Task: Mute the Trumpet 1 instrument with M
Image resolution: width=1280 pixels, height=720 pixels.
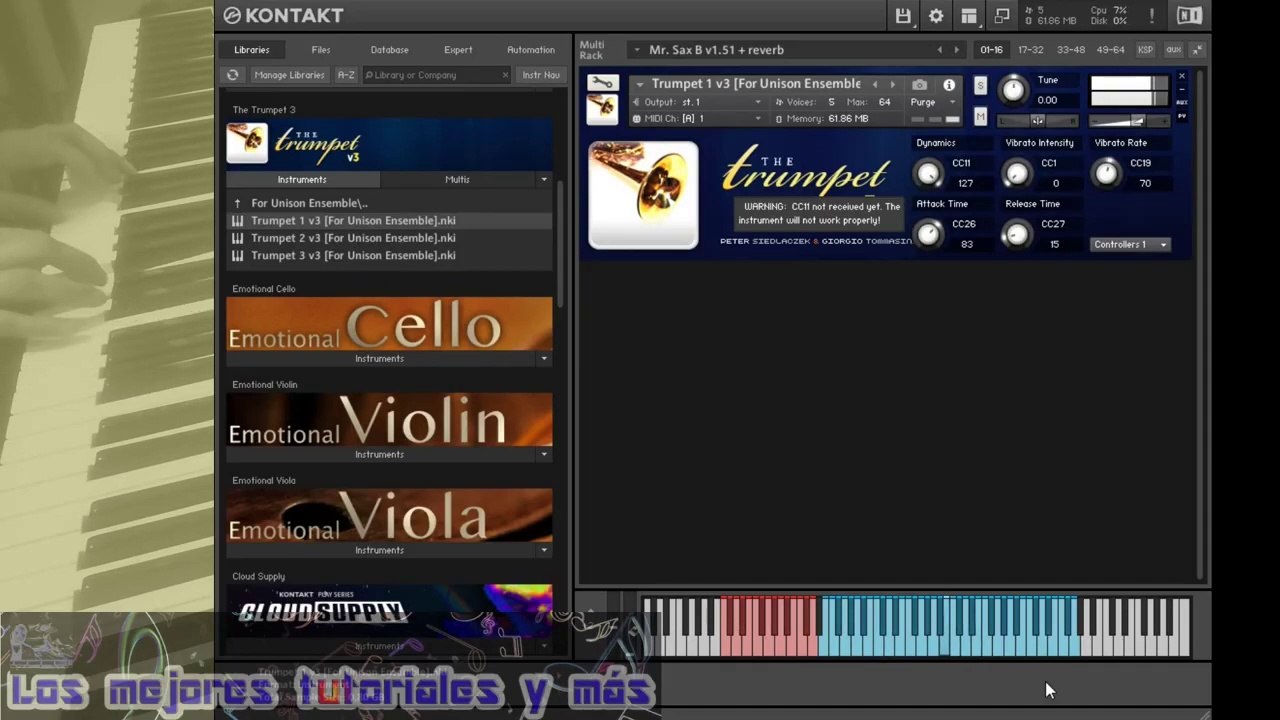Action: (x=980, y=117)
